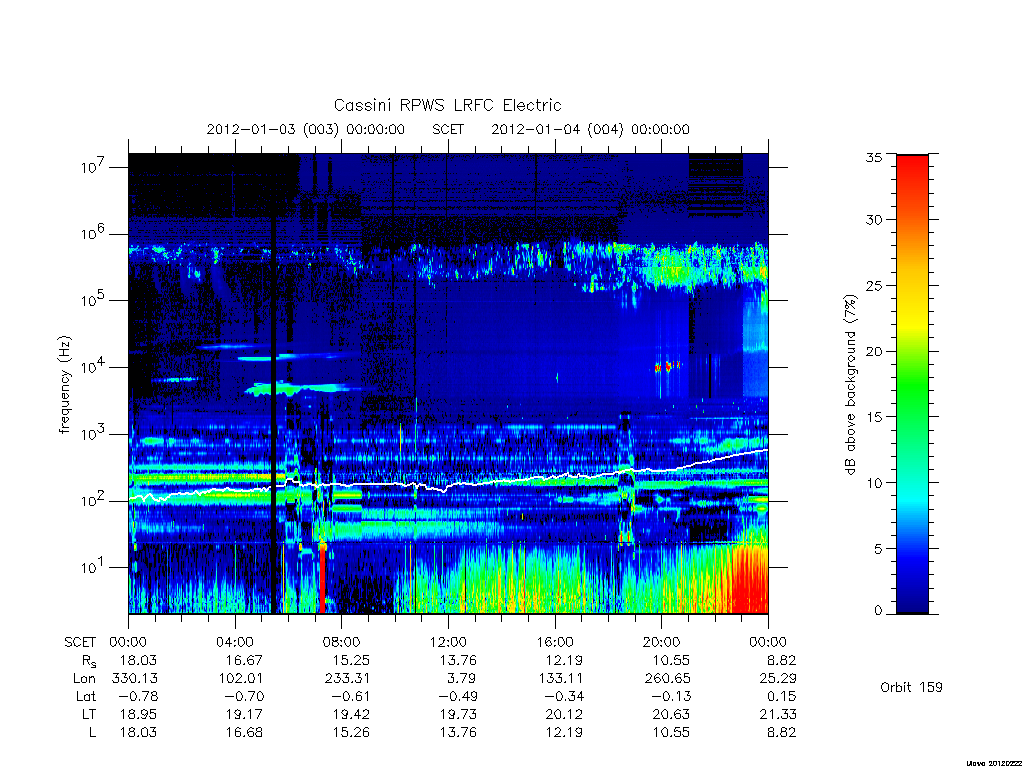The width and height of the screenshot is (1024, 768).
Task: Click the L value '15.26'
Action: point(351,732)
